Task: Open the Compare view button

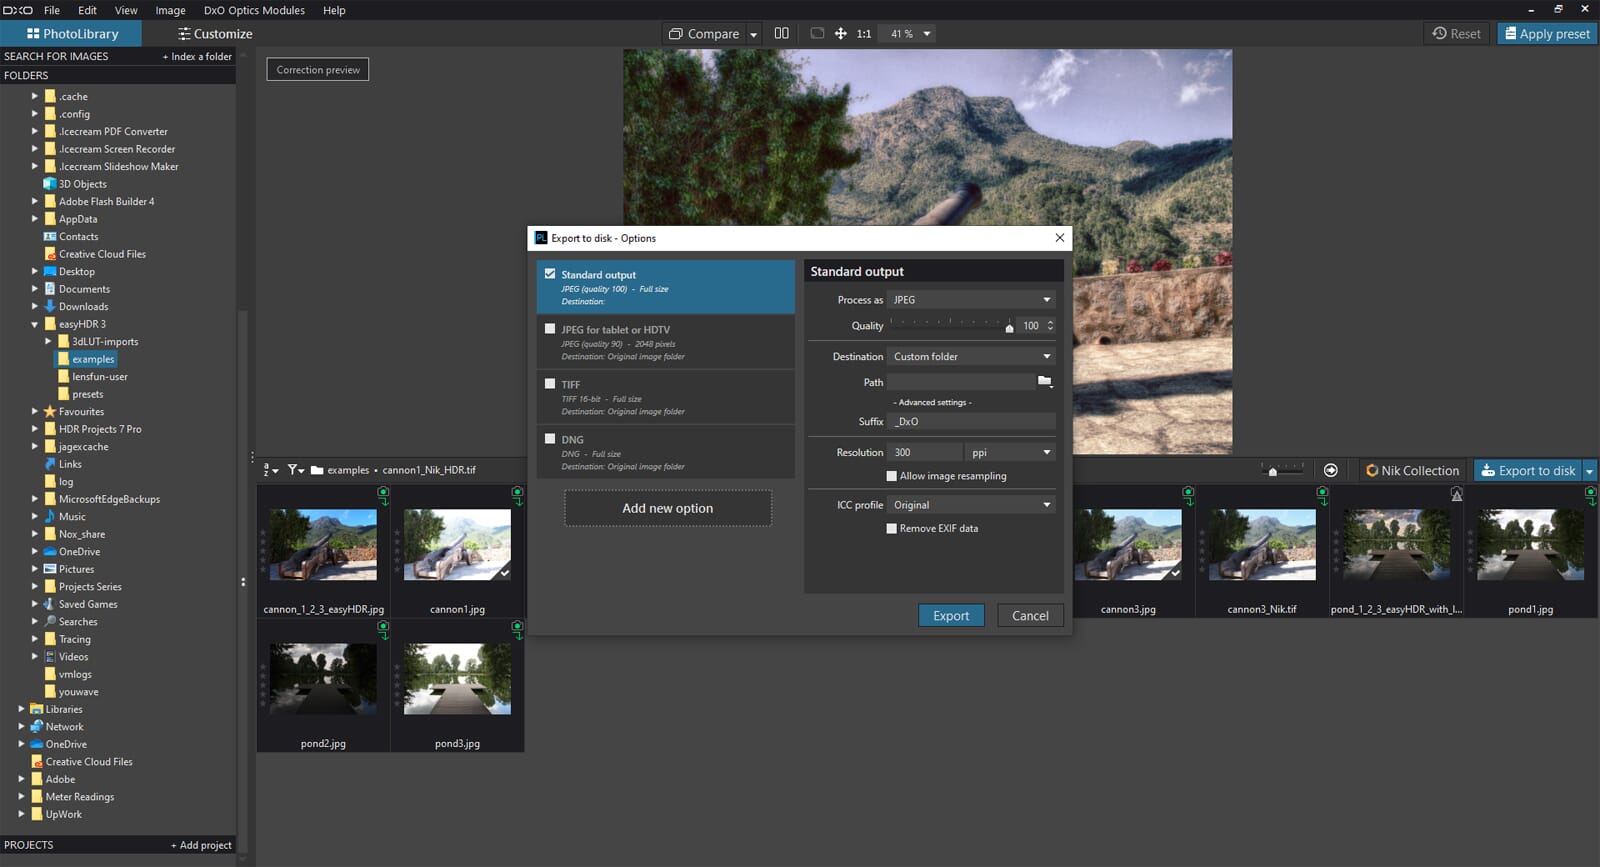Action: 704,33
